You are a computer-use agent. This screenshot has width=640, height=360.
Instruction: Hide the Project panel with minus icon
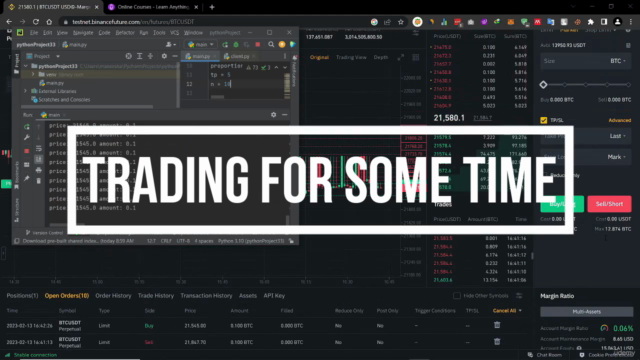pos(175,56)
